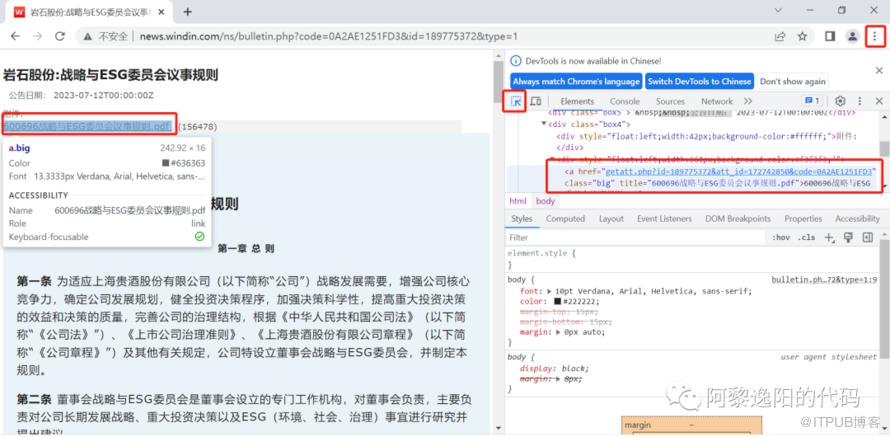
Task: Click the Elements panel vertical scrollbar
Action: point(884,149)
